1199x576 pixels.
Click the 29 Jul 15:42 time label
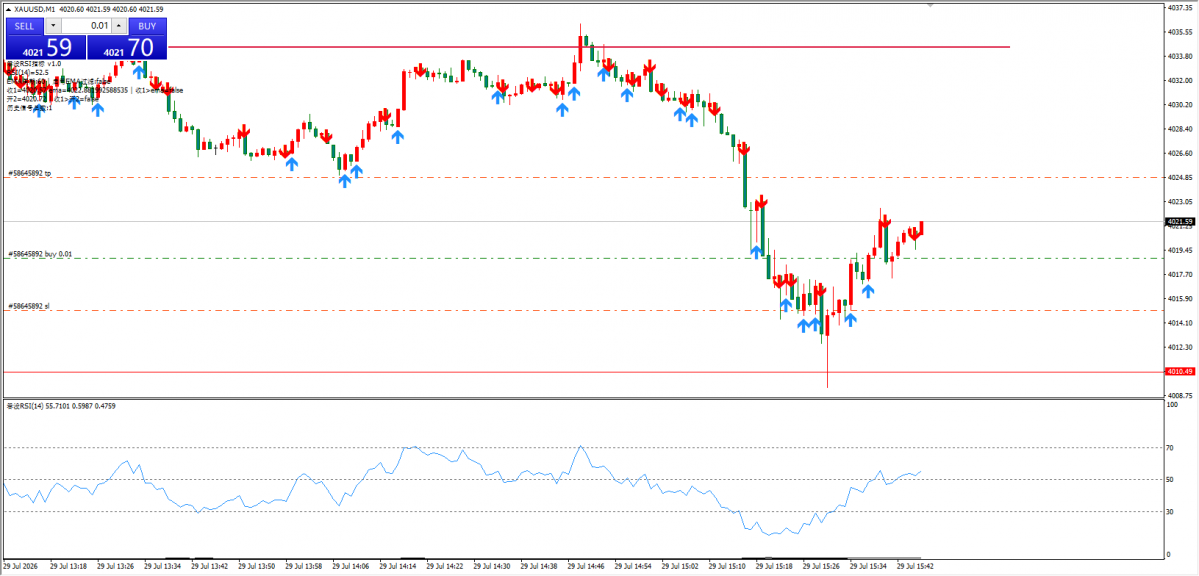tap(917, 567)
